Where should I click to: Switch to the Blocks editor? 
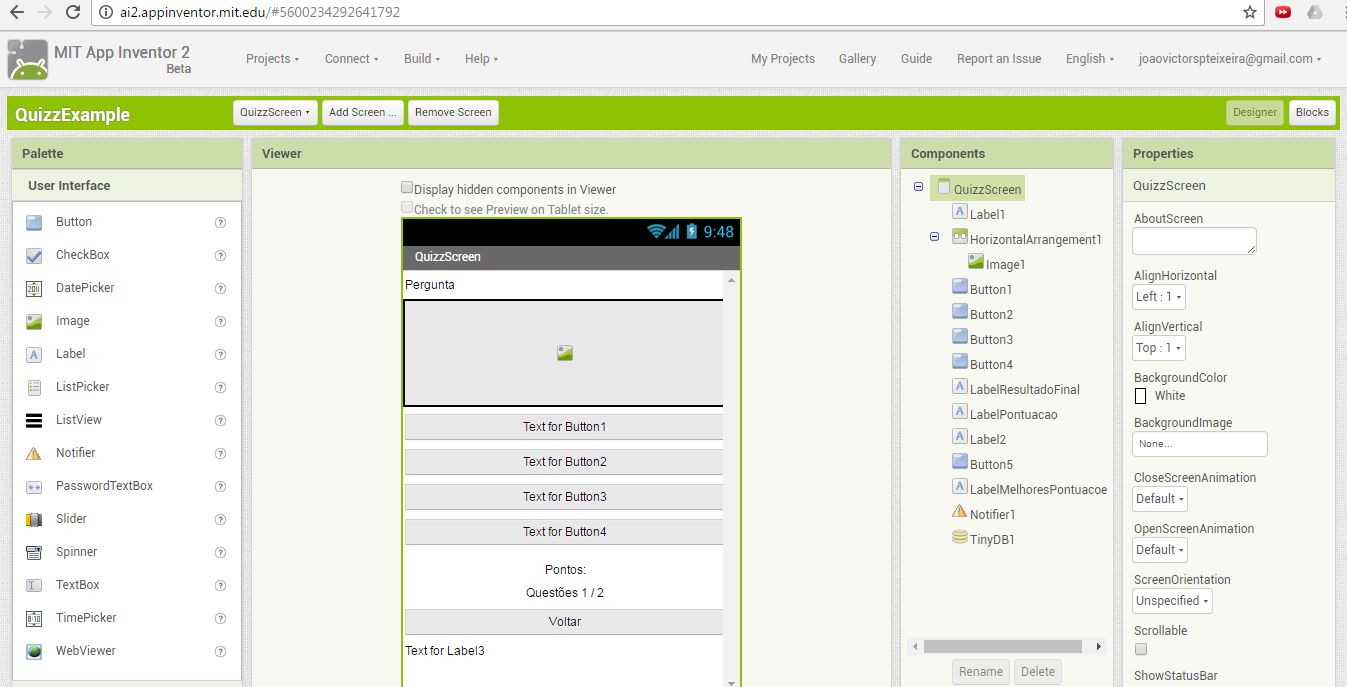[1312, 112]
